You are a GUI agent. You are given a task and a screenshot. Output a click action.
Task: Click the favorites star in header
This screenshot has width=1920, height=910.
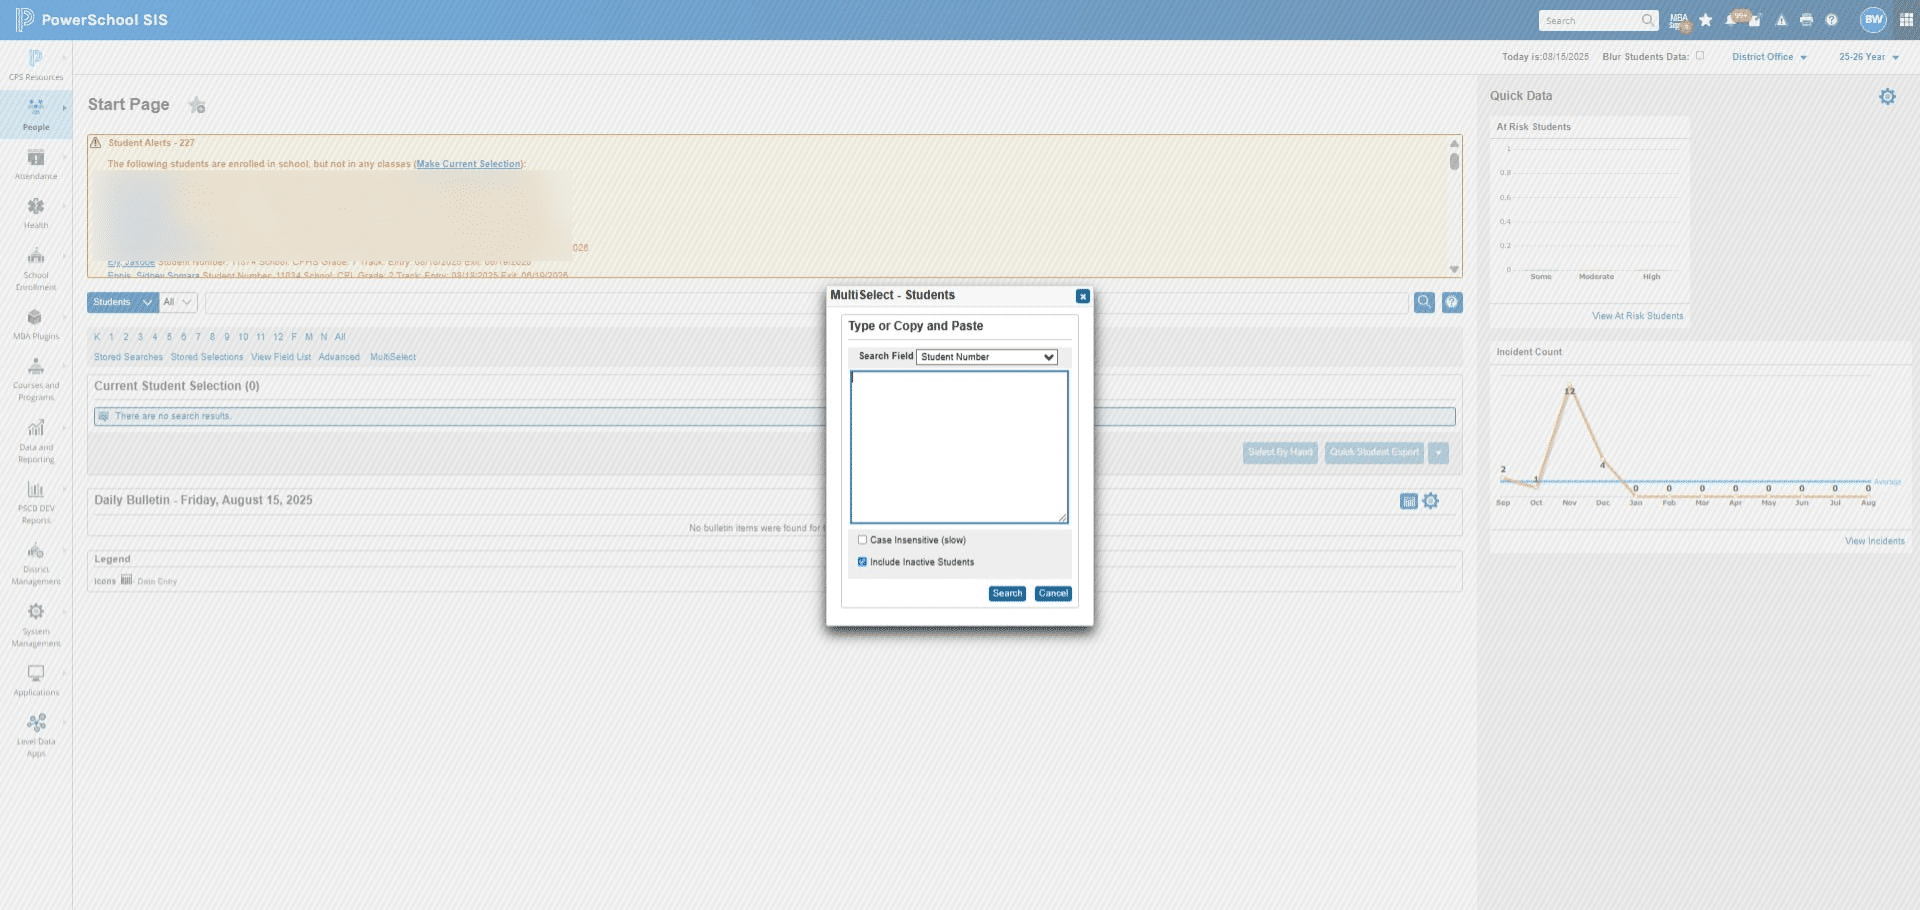pos(1706,20)
